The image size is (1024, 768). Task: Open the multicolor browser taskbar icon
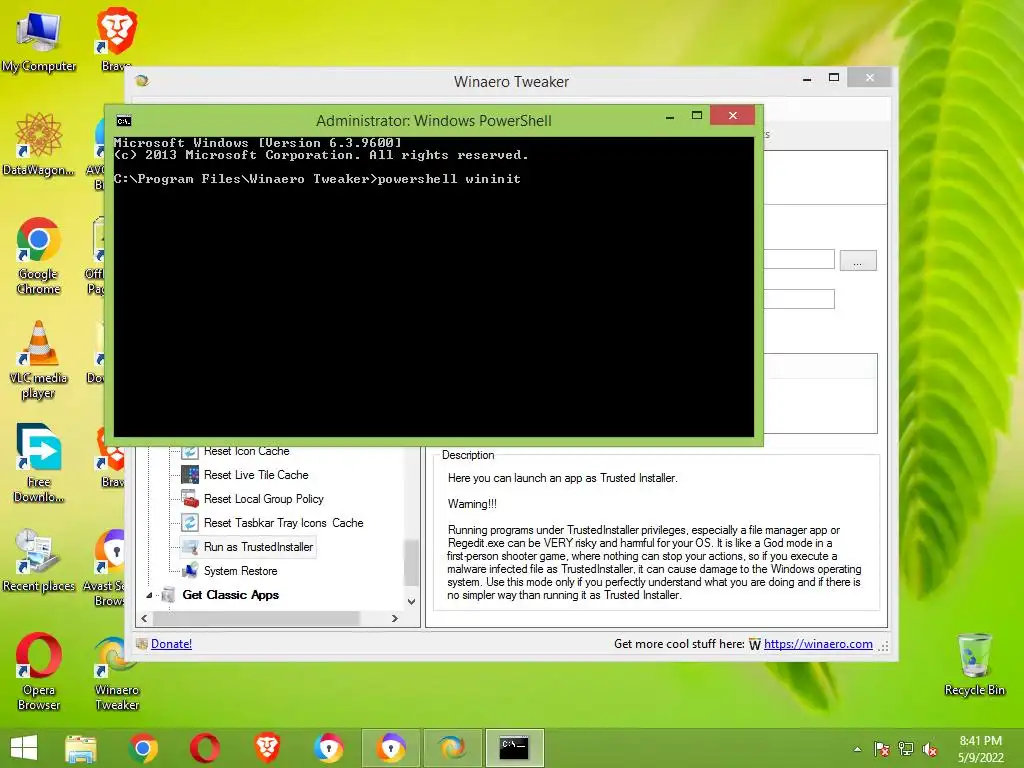tap(329, 748)
